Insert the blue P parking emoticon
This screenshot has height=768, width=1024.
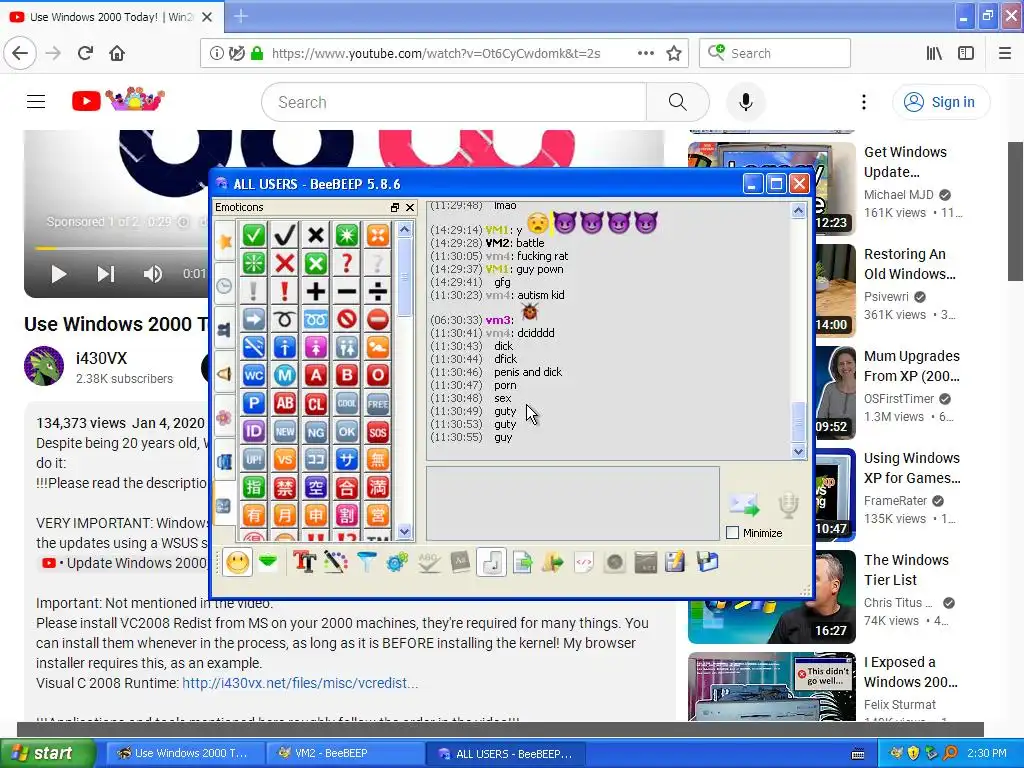coord(253,404)
